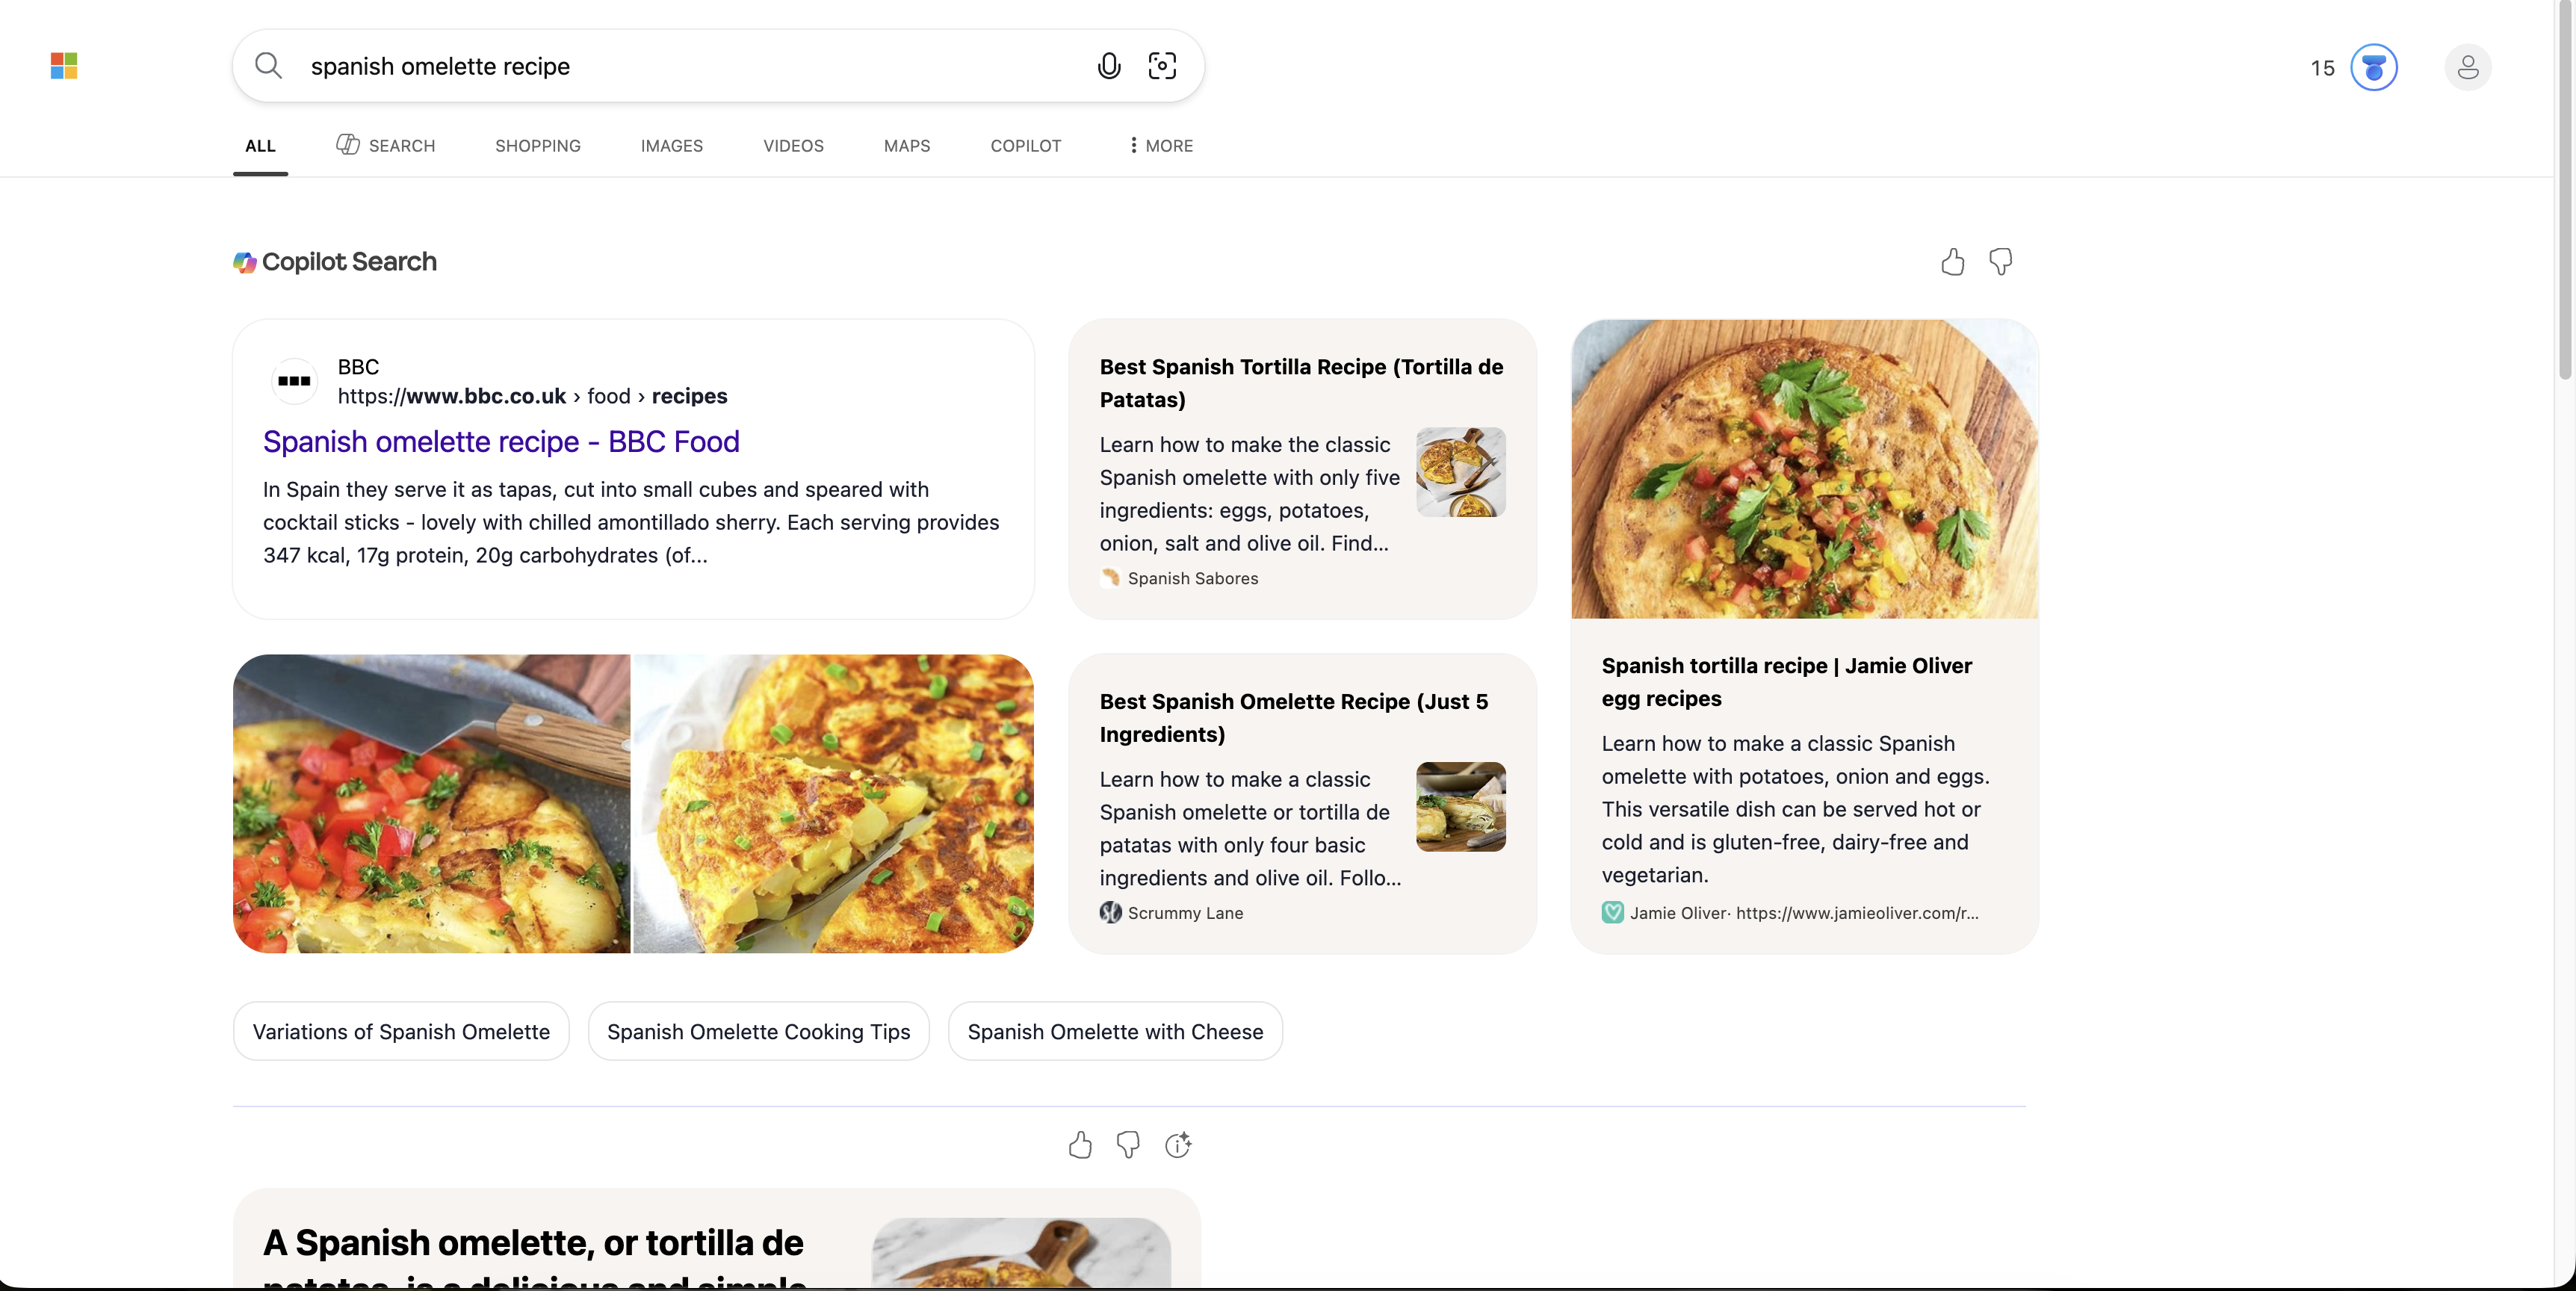This screenshot has width=2576, height=1291.
Task: Open Spanish omelette recipe - BBC Food link
Action: (501, 441)
